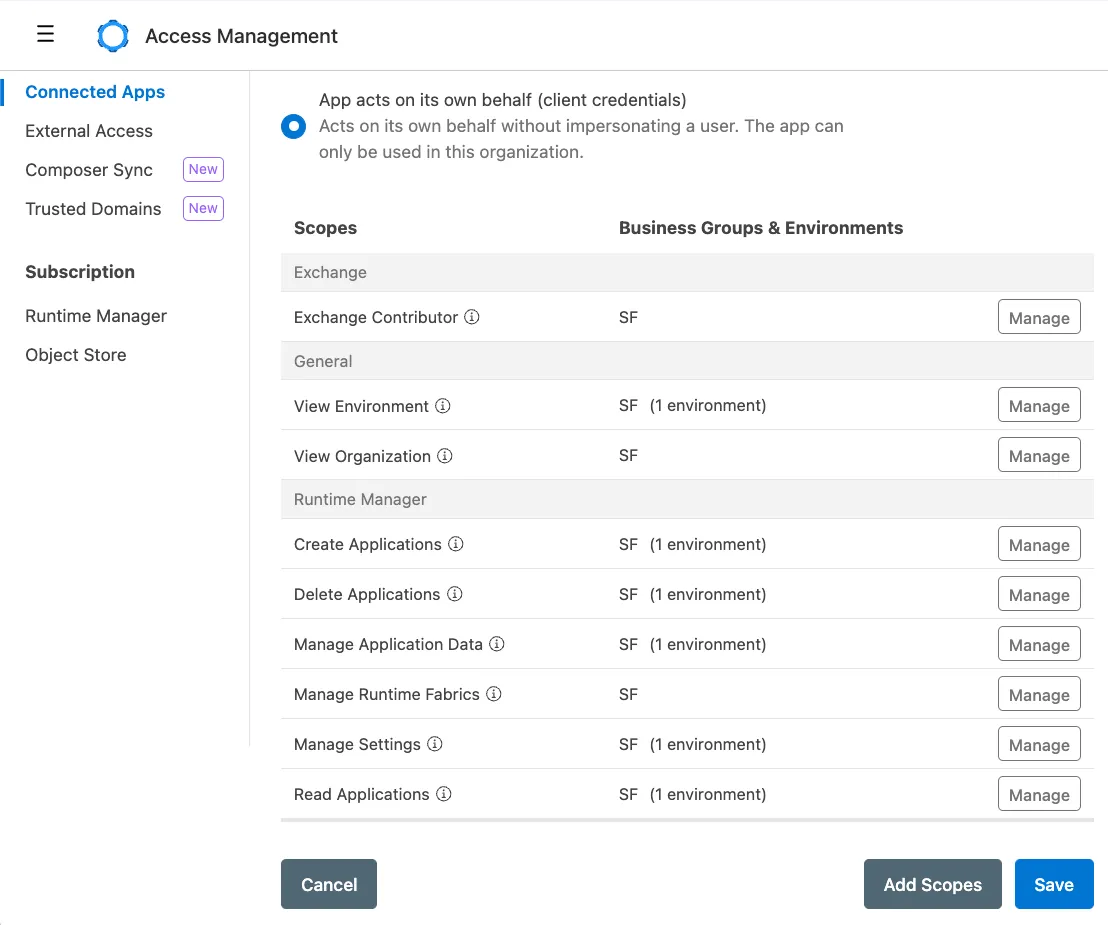Screen dimensions: 1108x925
Task: Open the hamburger navigation menu
Action: click(45, 34)
